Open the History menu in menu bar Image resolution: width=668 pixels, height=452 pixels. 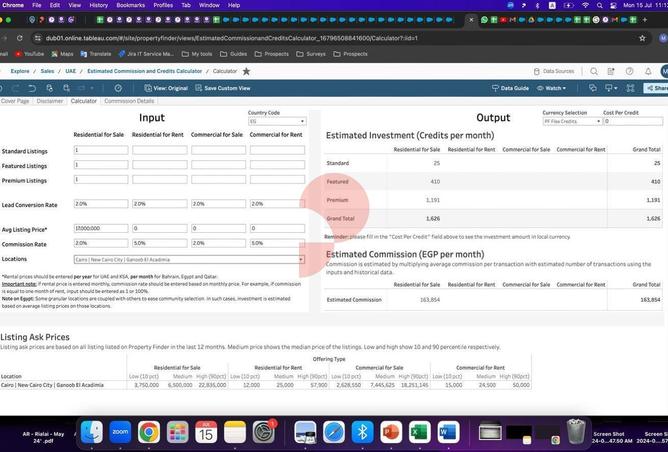pyautogui.click(x=98, y=5)
